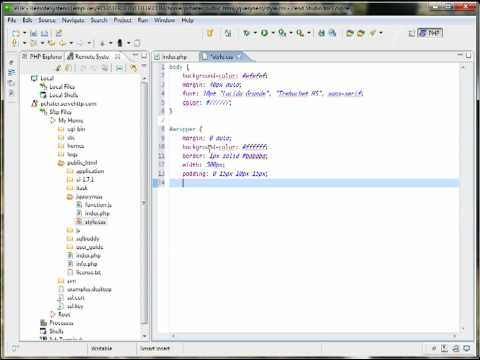Switch to the index.php editor tab
Viewport: 480px width, 360px height.
point(171,57)
